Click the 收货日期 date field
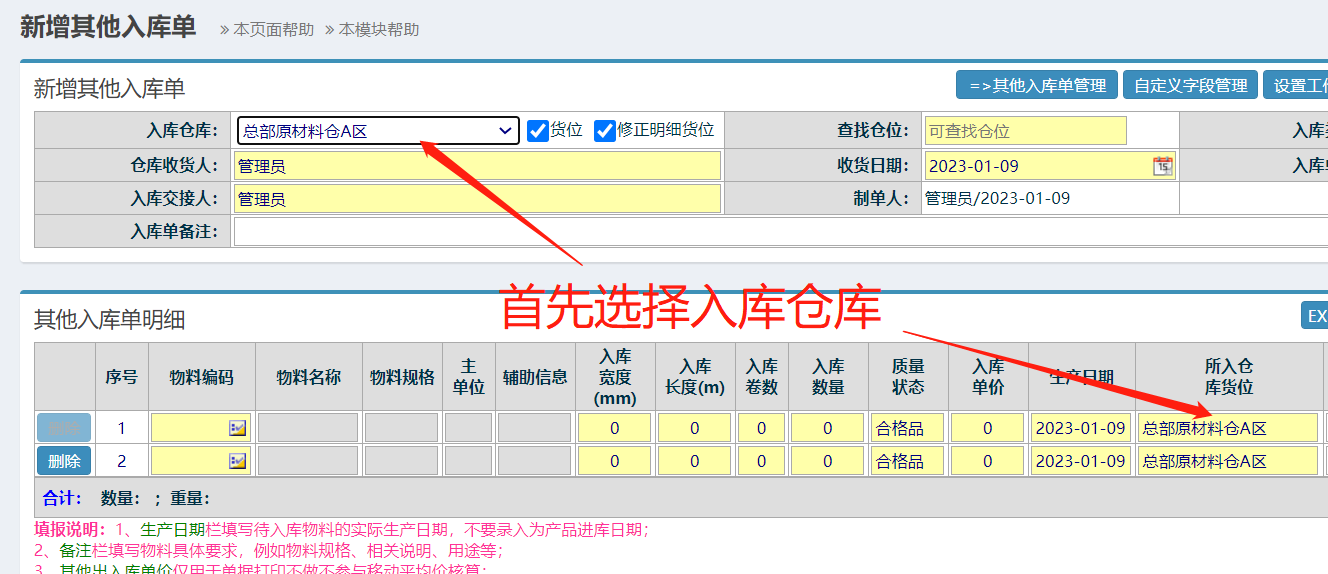 [1050, 166]
